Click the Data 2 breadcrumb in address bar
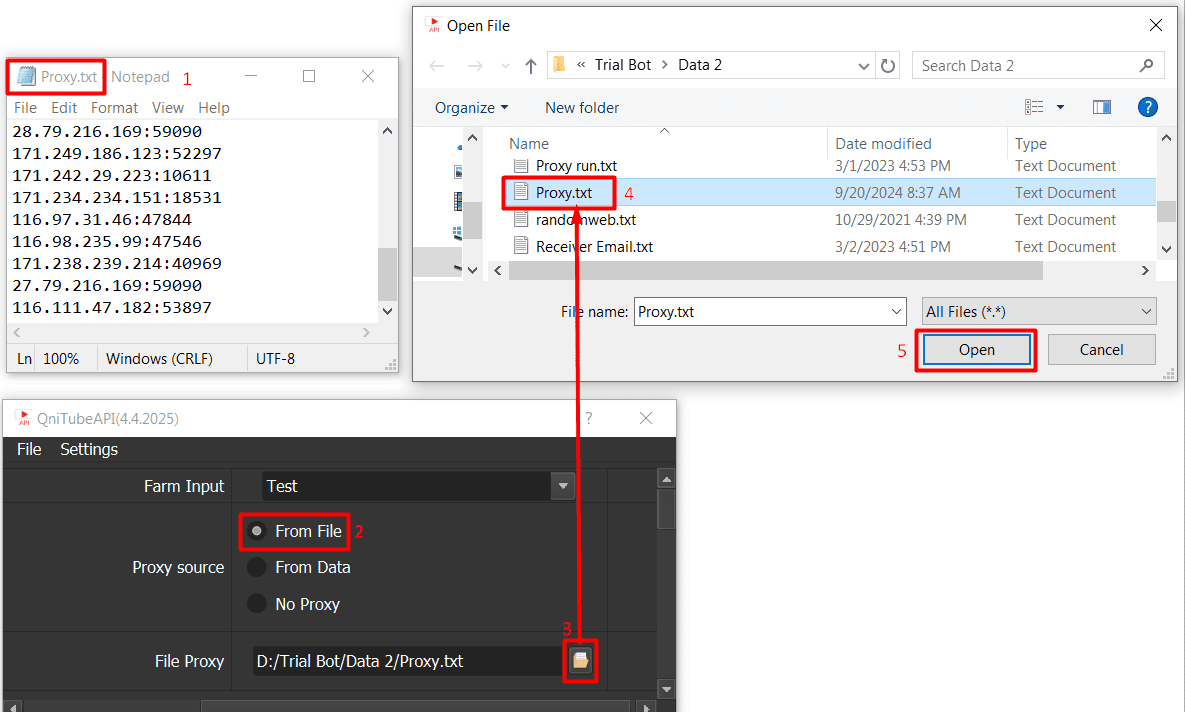 (x=700, y=65)
